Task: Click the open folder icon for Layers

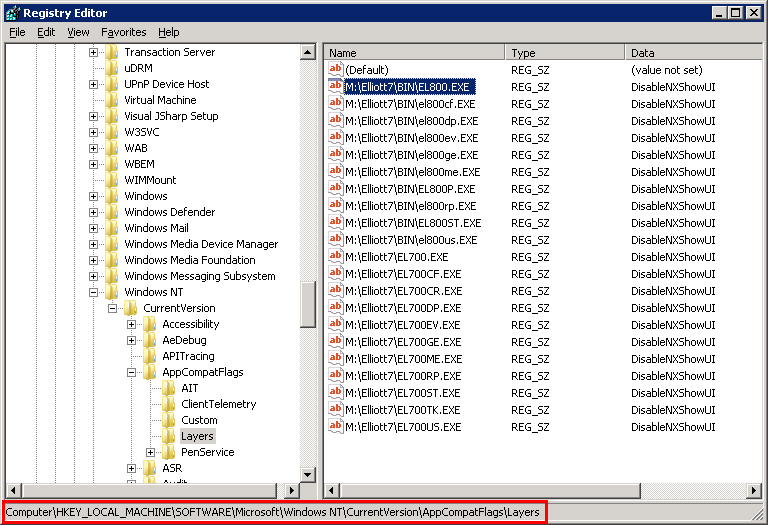Action: (169, 436)
